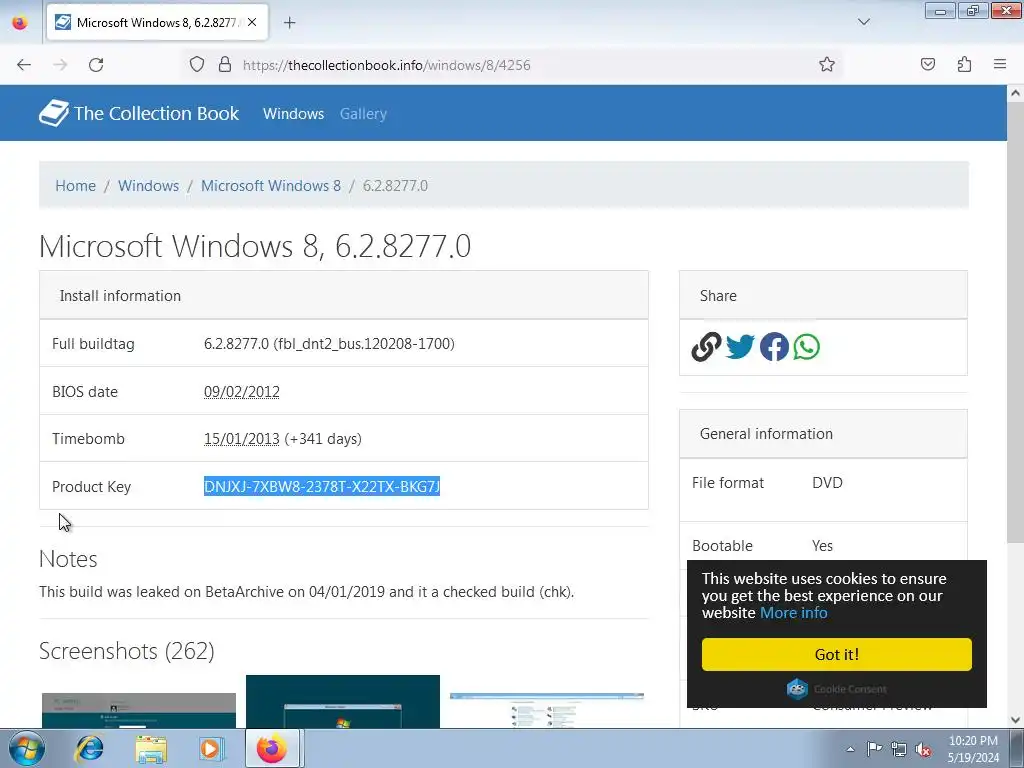Open the Windows nav menu item

coord(293,114)
